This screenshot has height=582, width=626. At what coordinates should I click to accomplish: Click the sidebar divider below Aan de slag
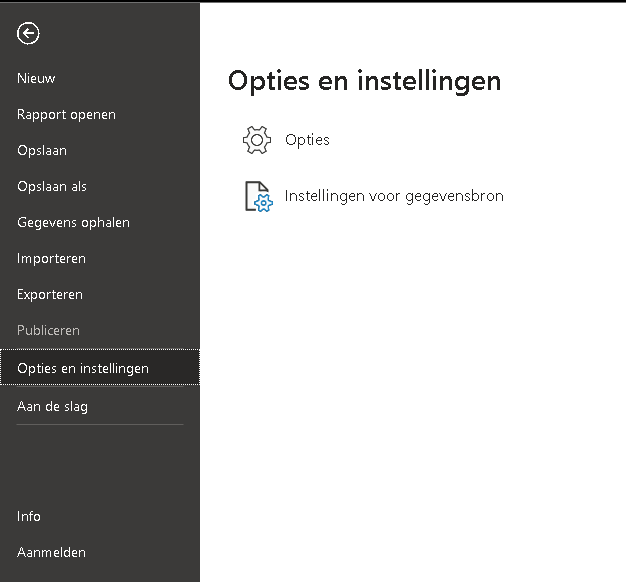(100, 425)
